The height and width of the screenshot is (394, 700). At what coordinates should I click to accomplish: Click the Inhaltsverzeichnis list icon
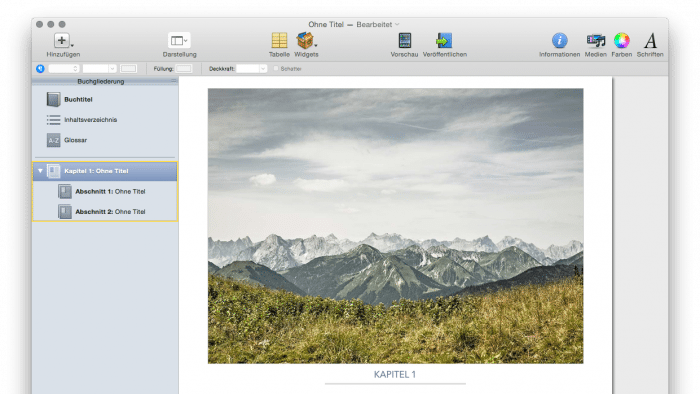pos(54,120)
